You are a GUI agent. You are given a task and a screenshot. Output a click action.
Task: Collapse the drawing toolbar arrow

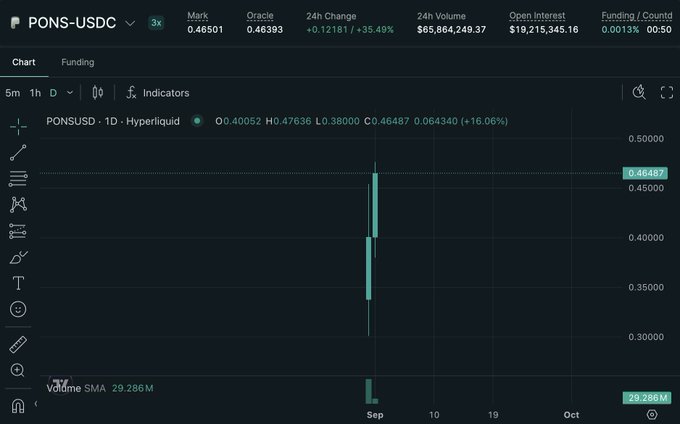36,404
